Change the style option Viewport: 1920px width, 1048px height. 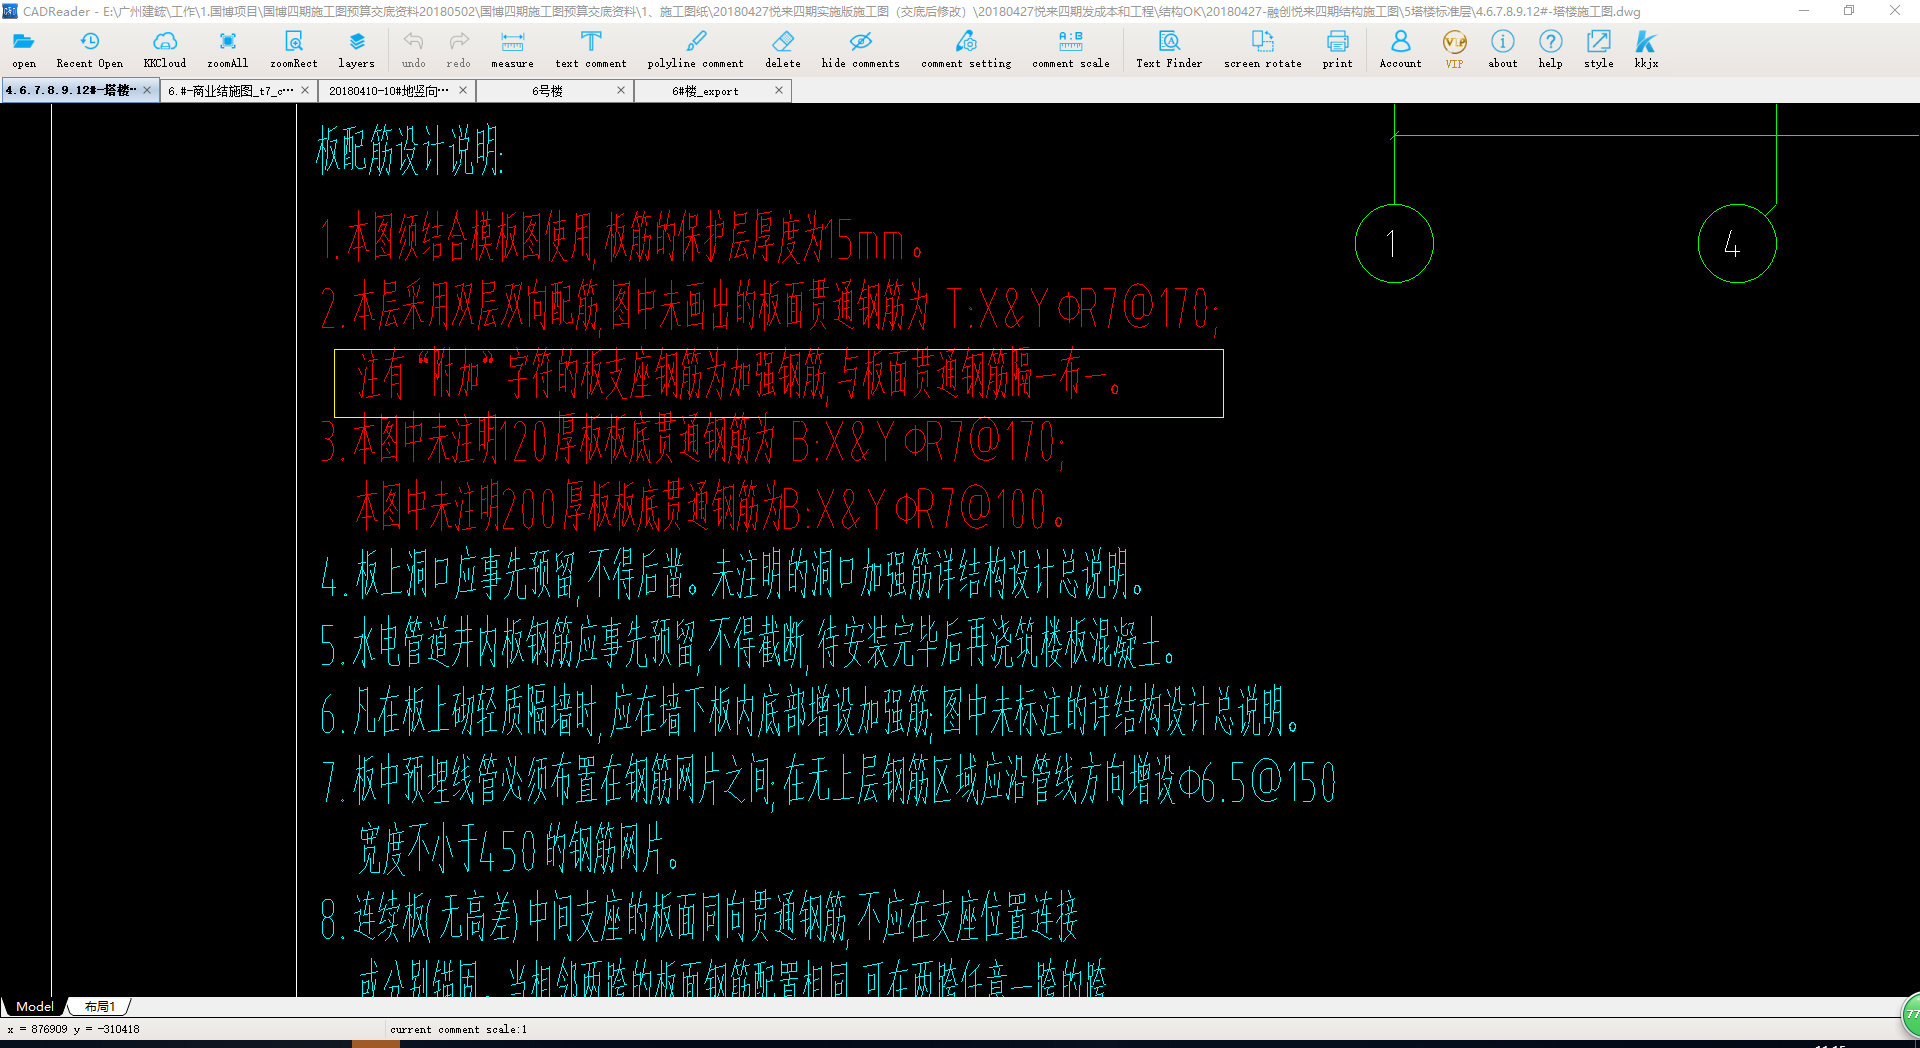pyautogui.click(x=1598, y=49)
